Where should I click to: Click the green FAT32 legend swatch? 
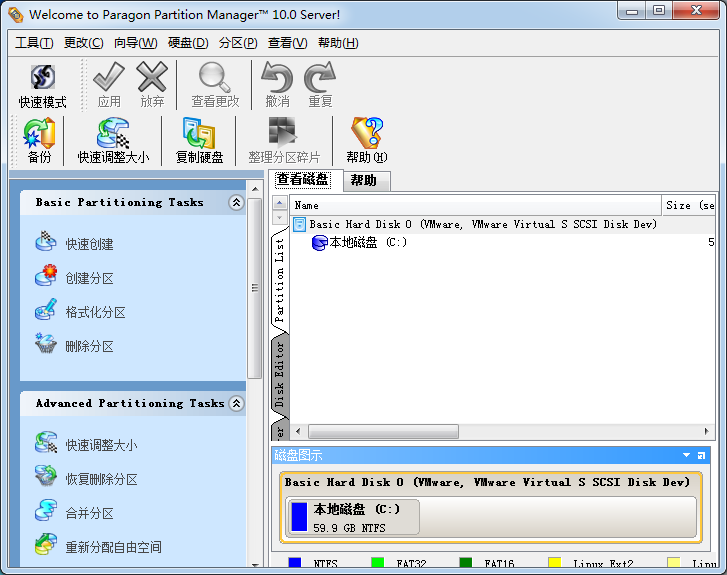tap(378, 563)
